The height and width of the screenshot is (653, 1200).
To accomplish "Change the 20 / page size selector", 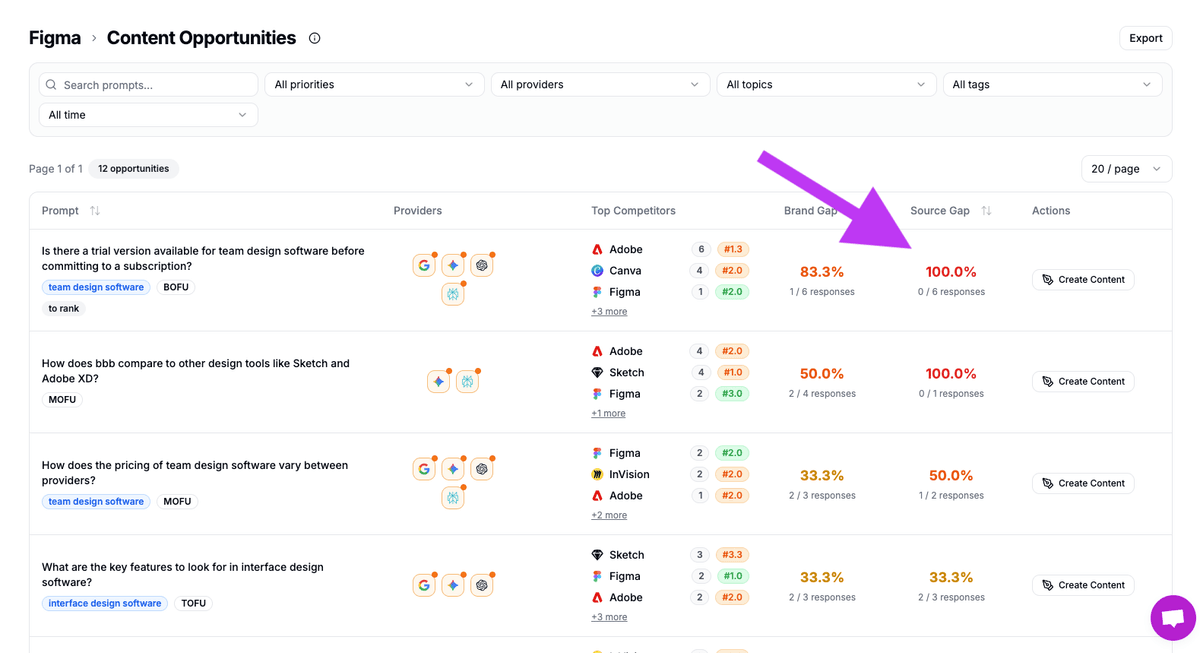I will (1126, 169).
